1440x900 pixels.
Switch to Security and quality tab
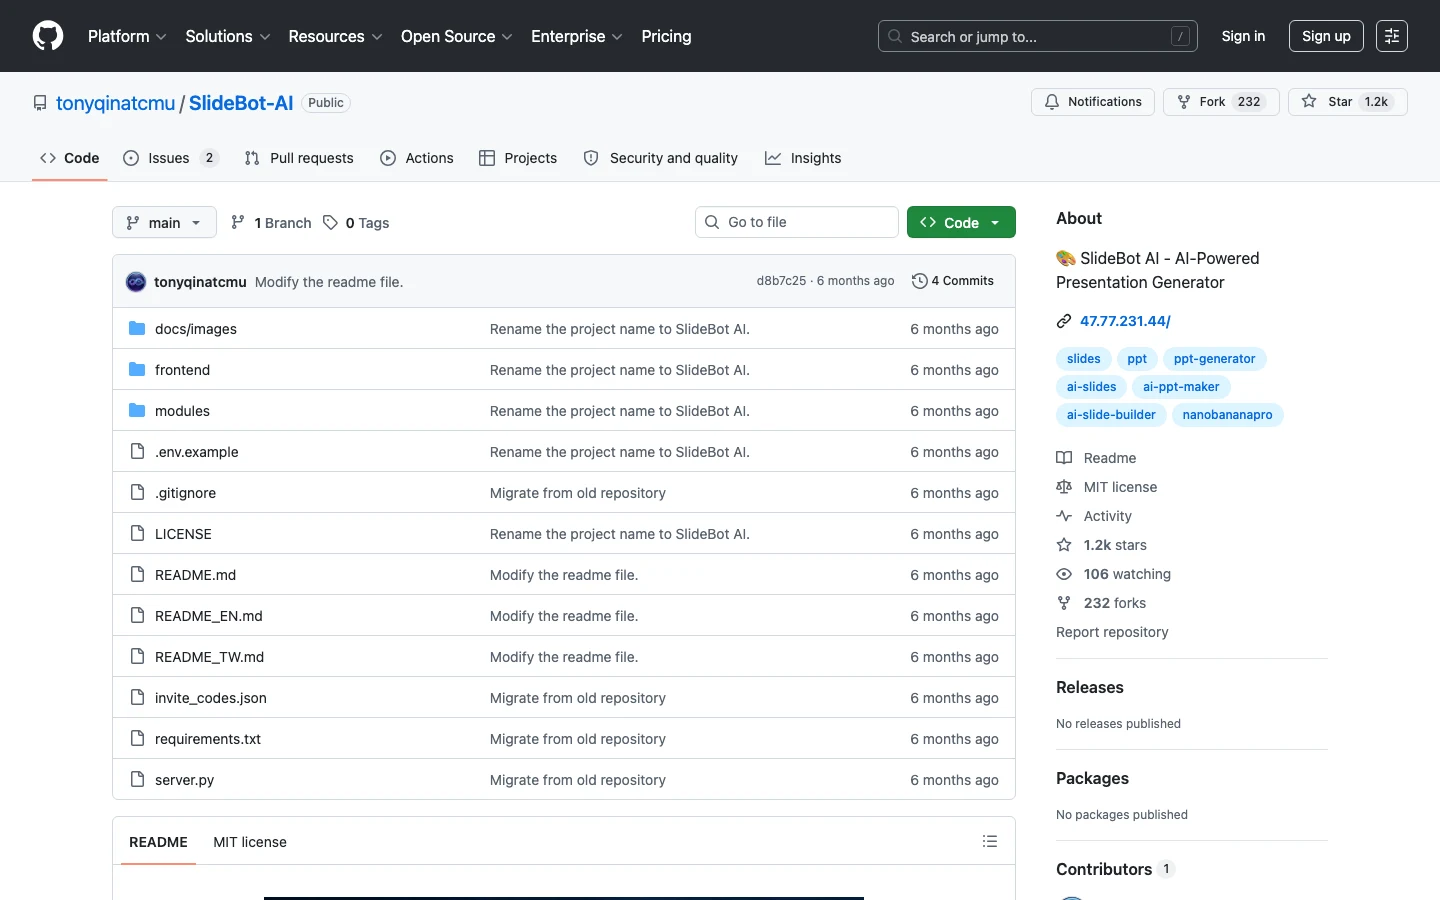[x=661, y=158]
